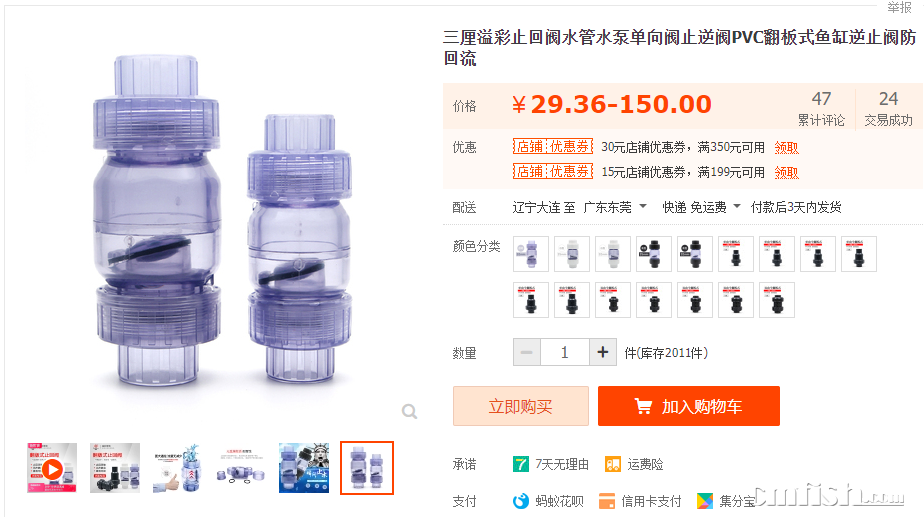The width and height of the screenshot is (924, 517).
Task: Click the 7天无理由 green icon
Action: 520,464
